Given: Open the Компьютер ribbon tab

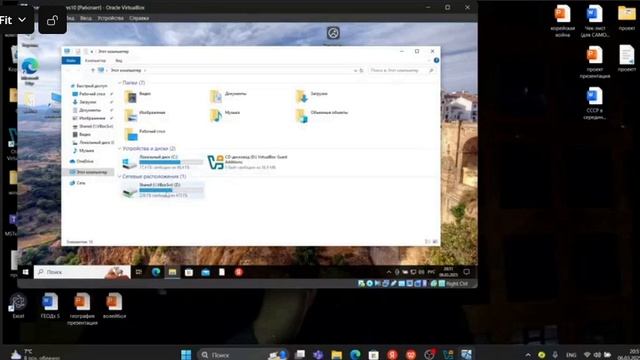Looking at the screenshot, I should click(x=96, y=60).
